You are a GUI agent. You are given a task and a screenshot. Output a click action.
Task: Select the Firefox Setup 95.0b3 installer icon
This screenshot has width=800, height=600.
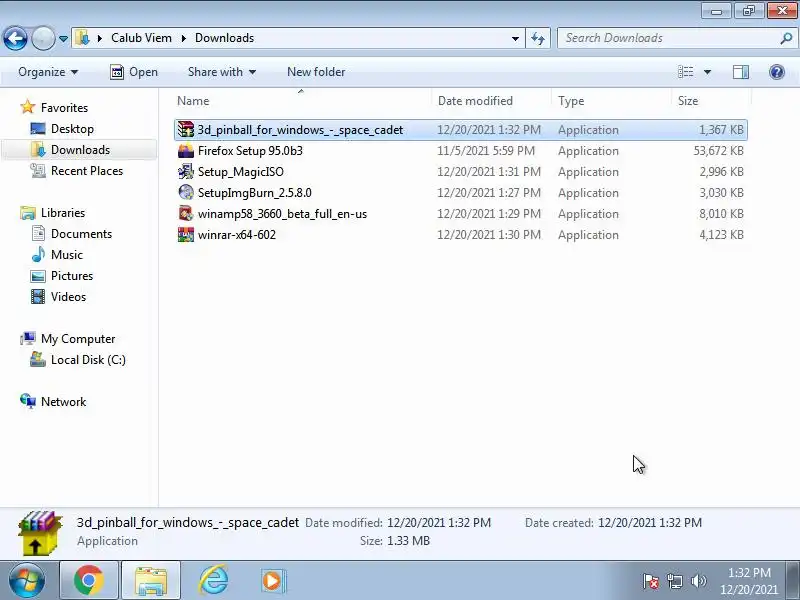186,151
